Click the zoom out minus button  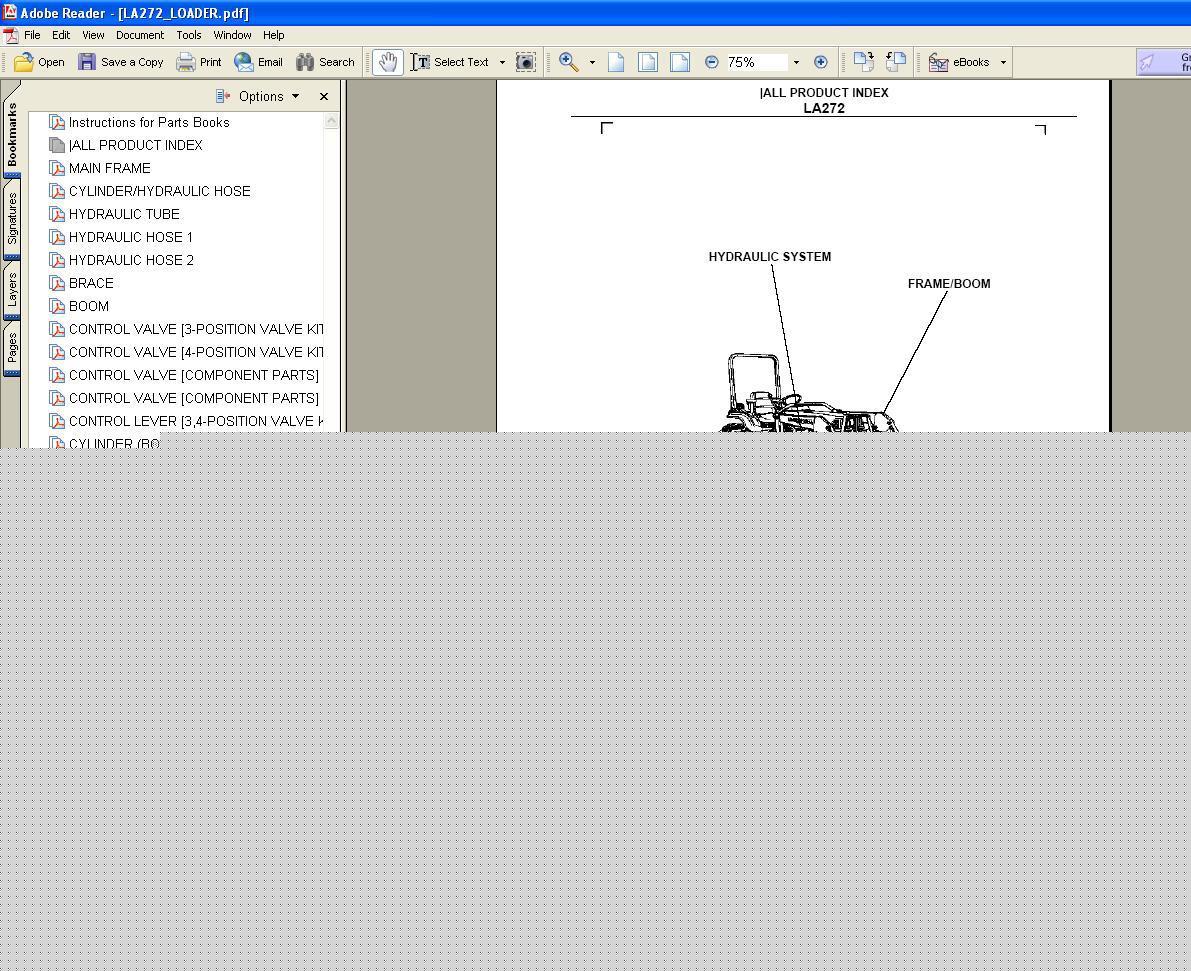pyautogui.click(x=711, y=62)
